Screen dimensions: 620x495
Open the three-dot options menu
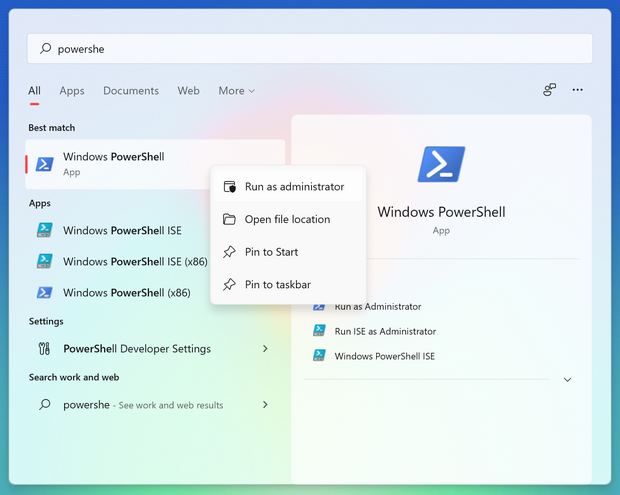coord(577,90)
